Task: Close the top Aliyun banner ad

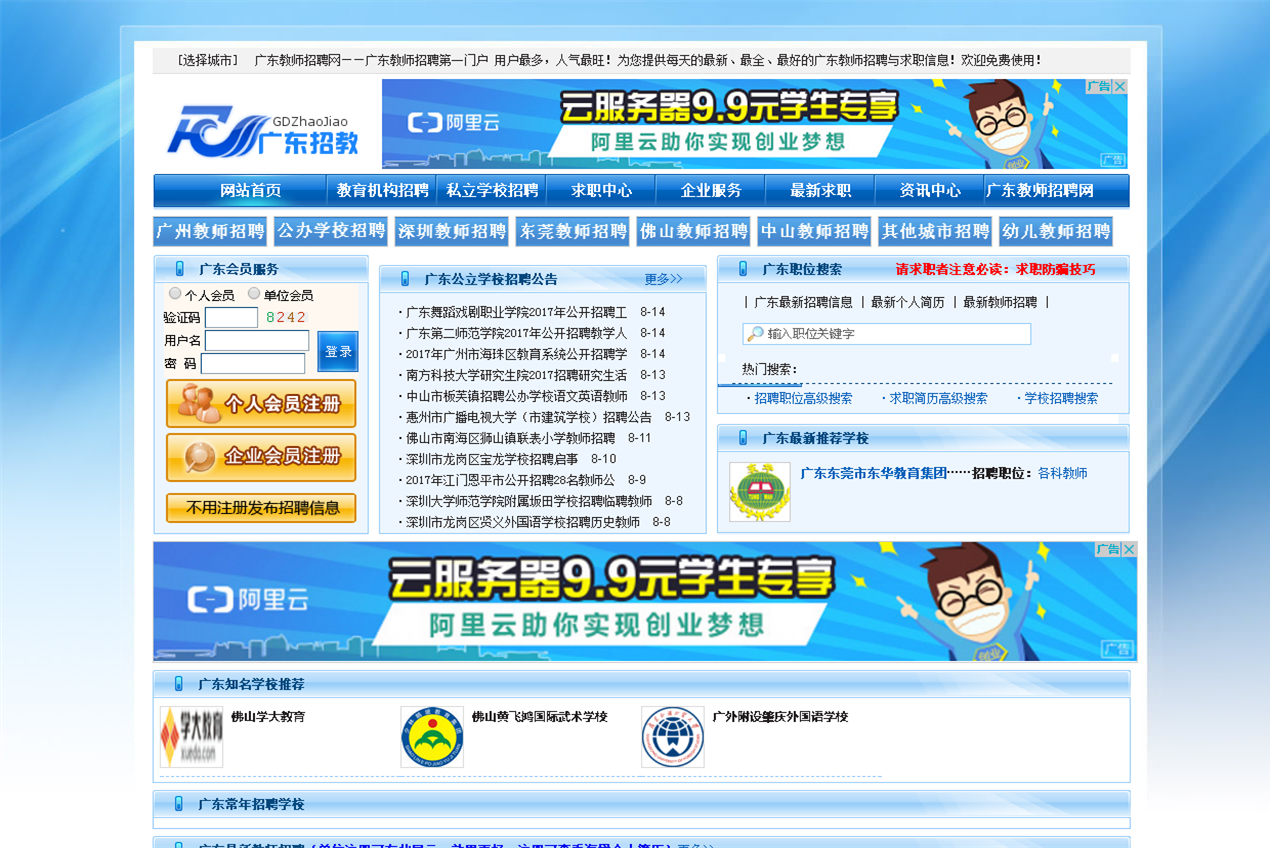Action: pyautogui.click(x=1120, y=87)
